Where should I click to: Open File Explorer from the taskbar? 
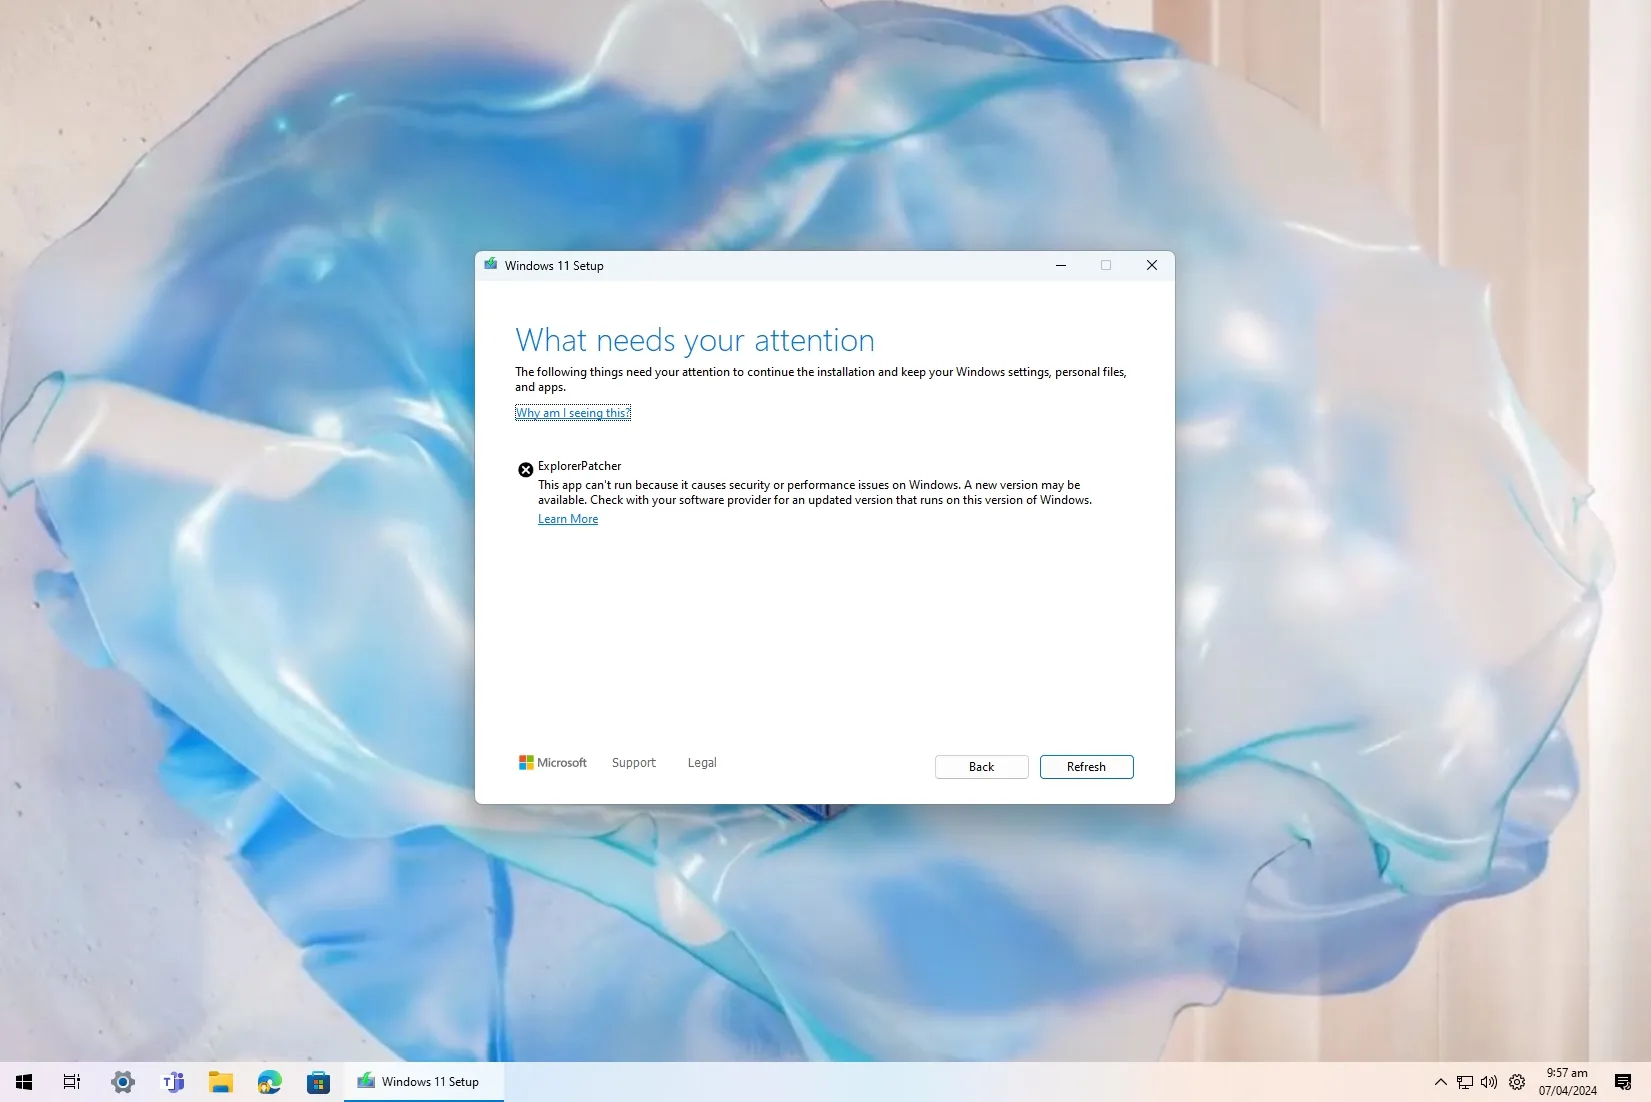coord(221,1082)
